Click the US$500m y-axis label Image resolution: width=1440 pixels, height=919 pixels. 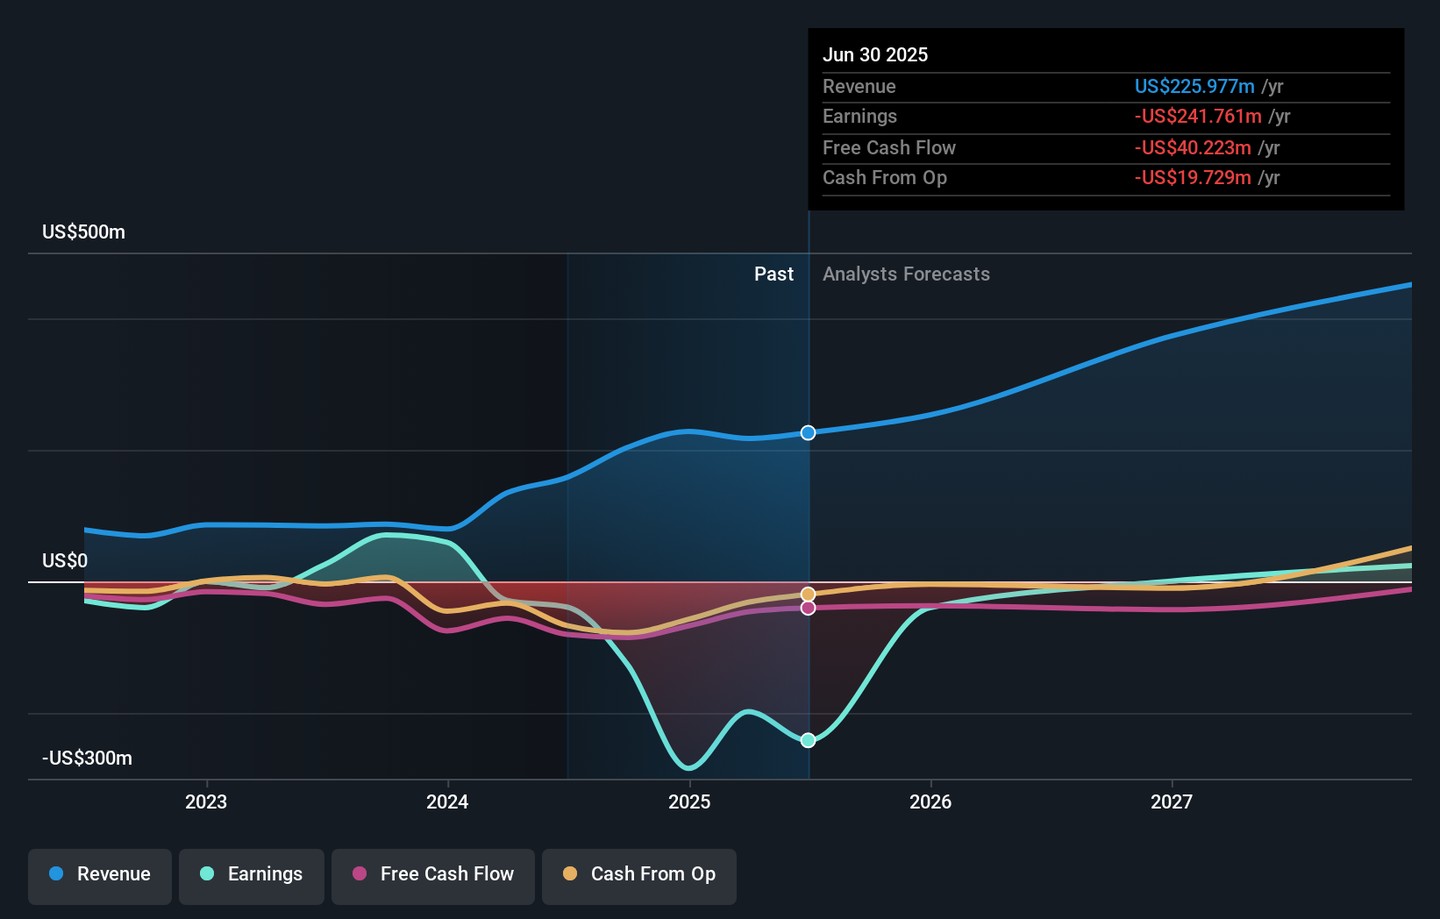tap(84, 232)
